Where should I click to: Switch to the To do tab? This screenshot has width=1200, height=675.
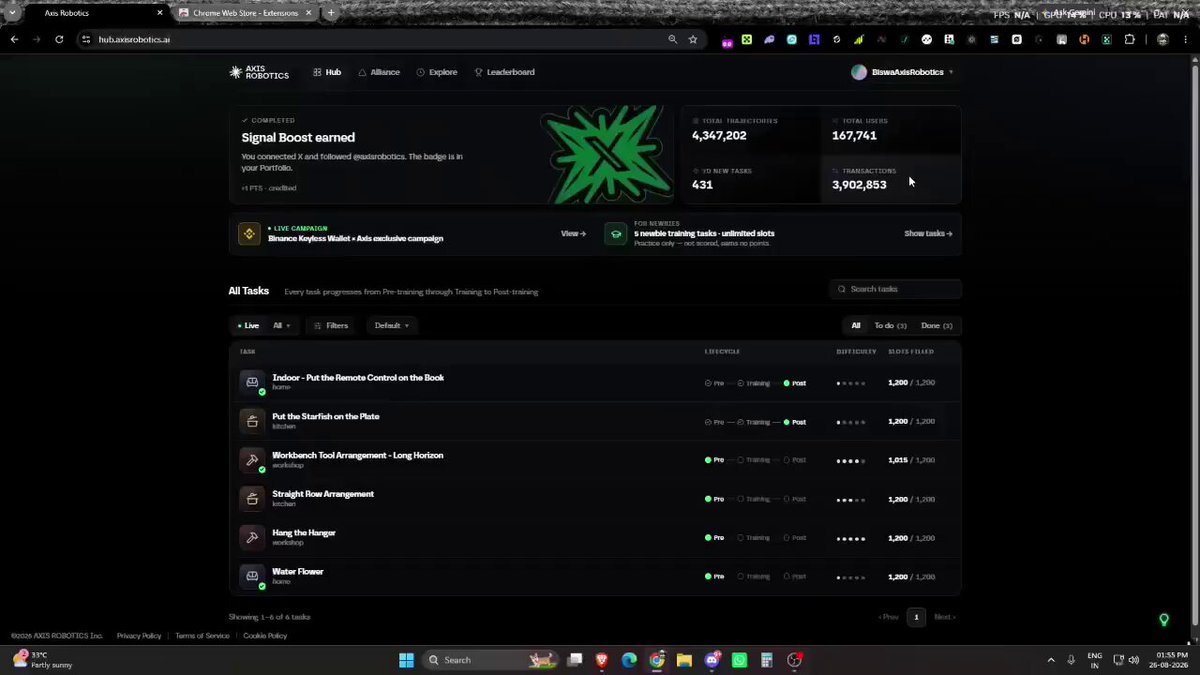coord(890,325)
